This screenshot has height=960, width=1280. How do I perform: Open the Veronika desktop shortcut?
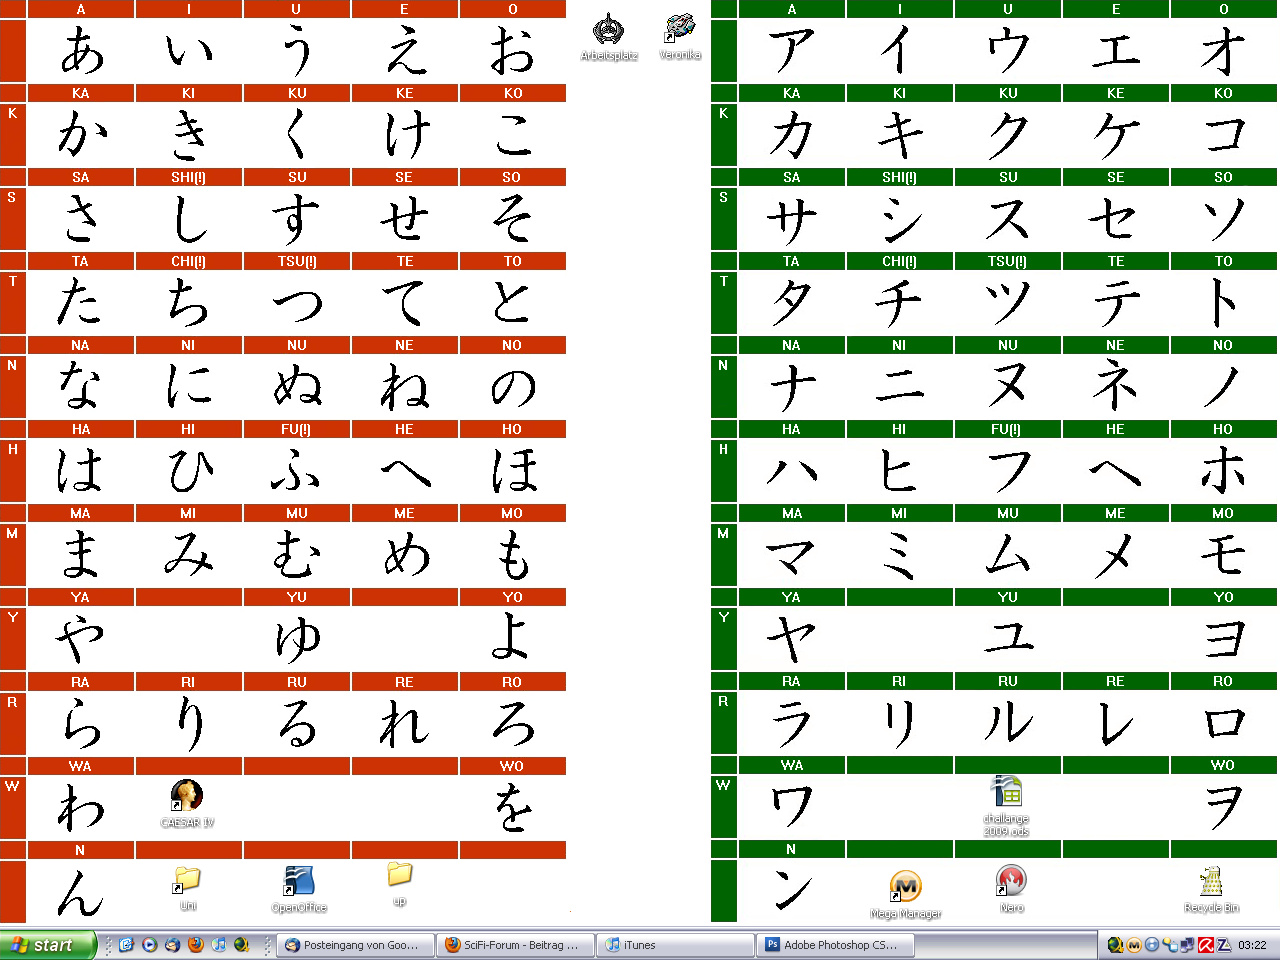[680, 32]
